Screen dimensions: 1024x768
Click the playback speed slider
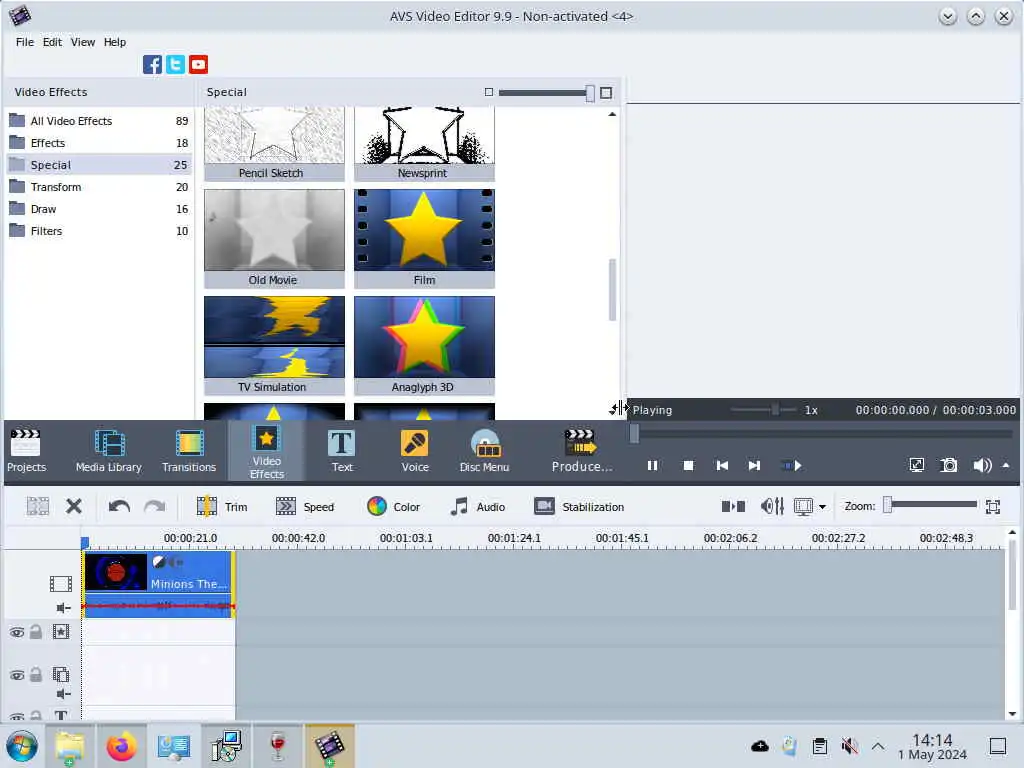click(x=763, y=410)
